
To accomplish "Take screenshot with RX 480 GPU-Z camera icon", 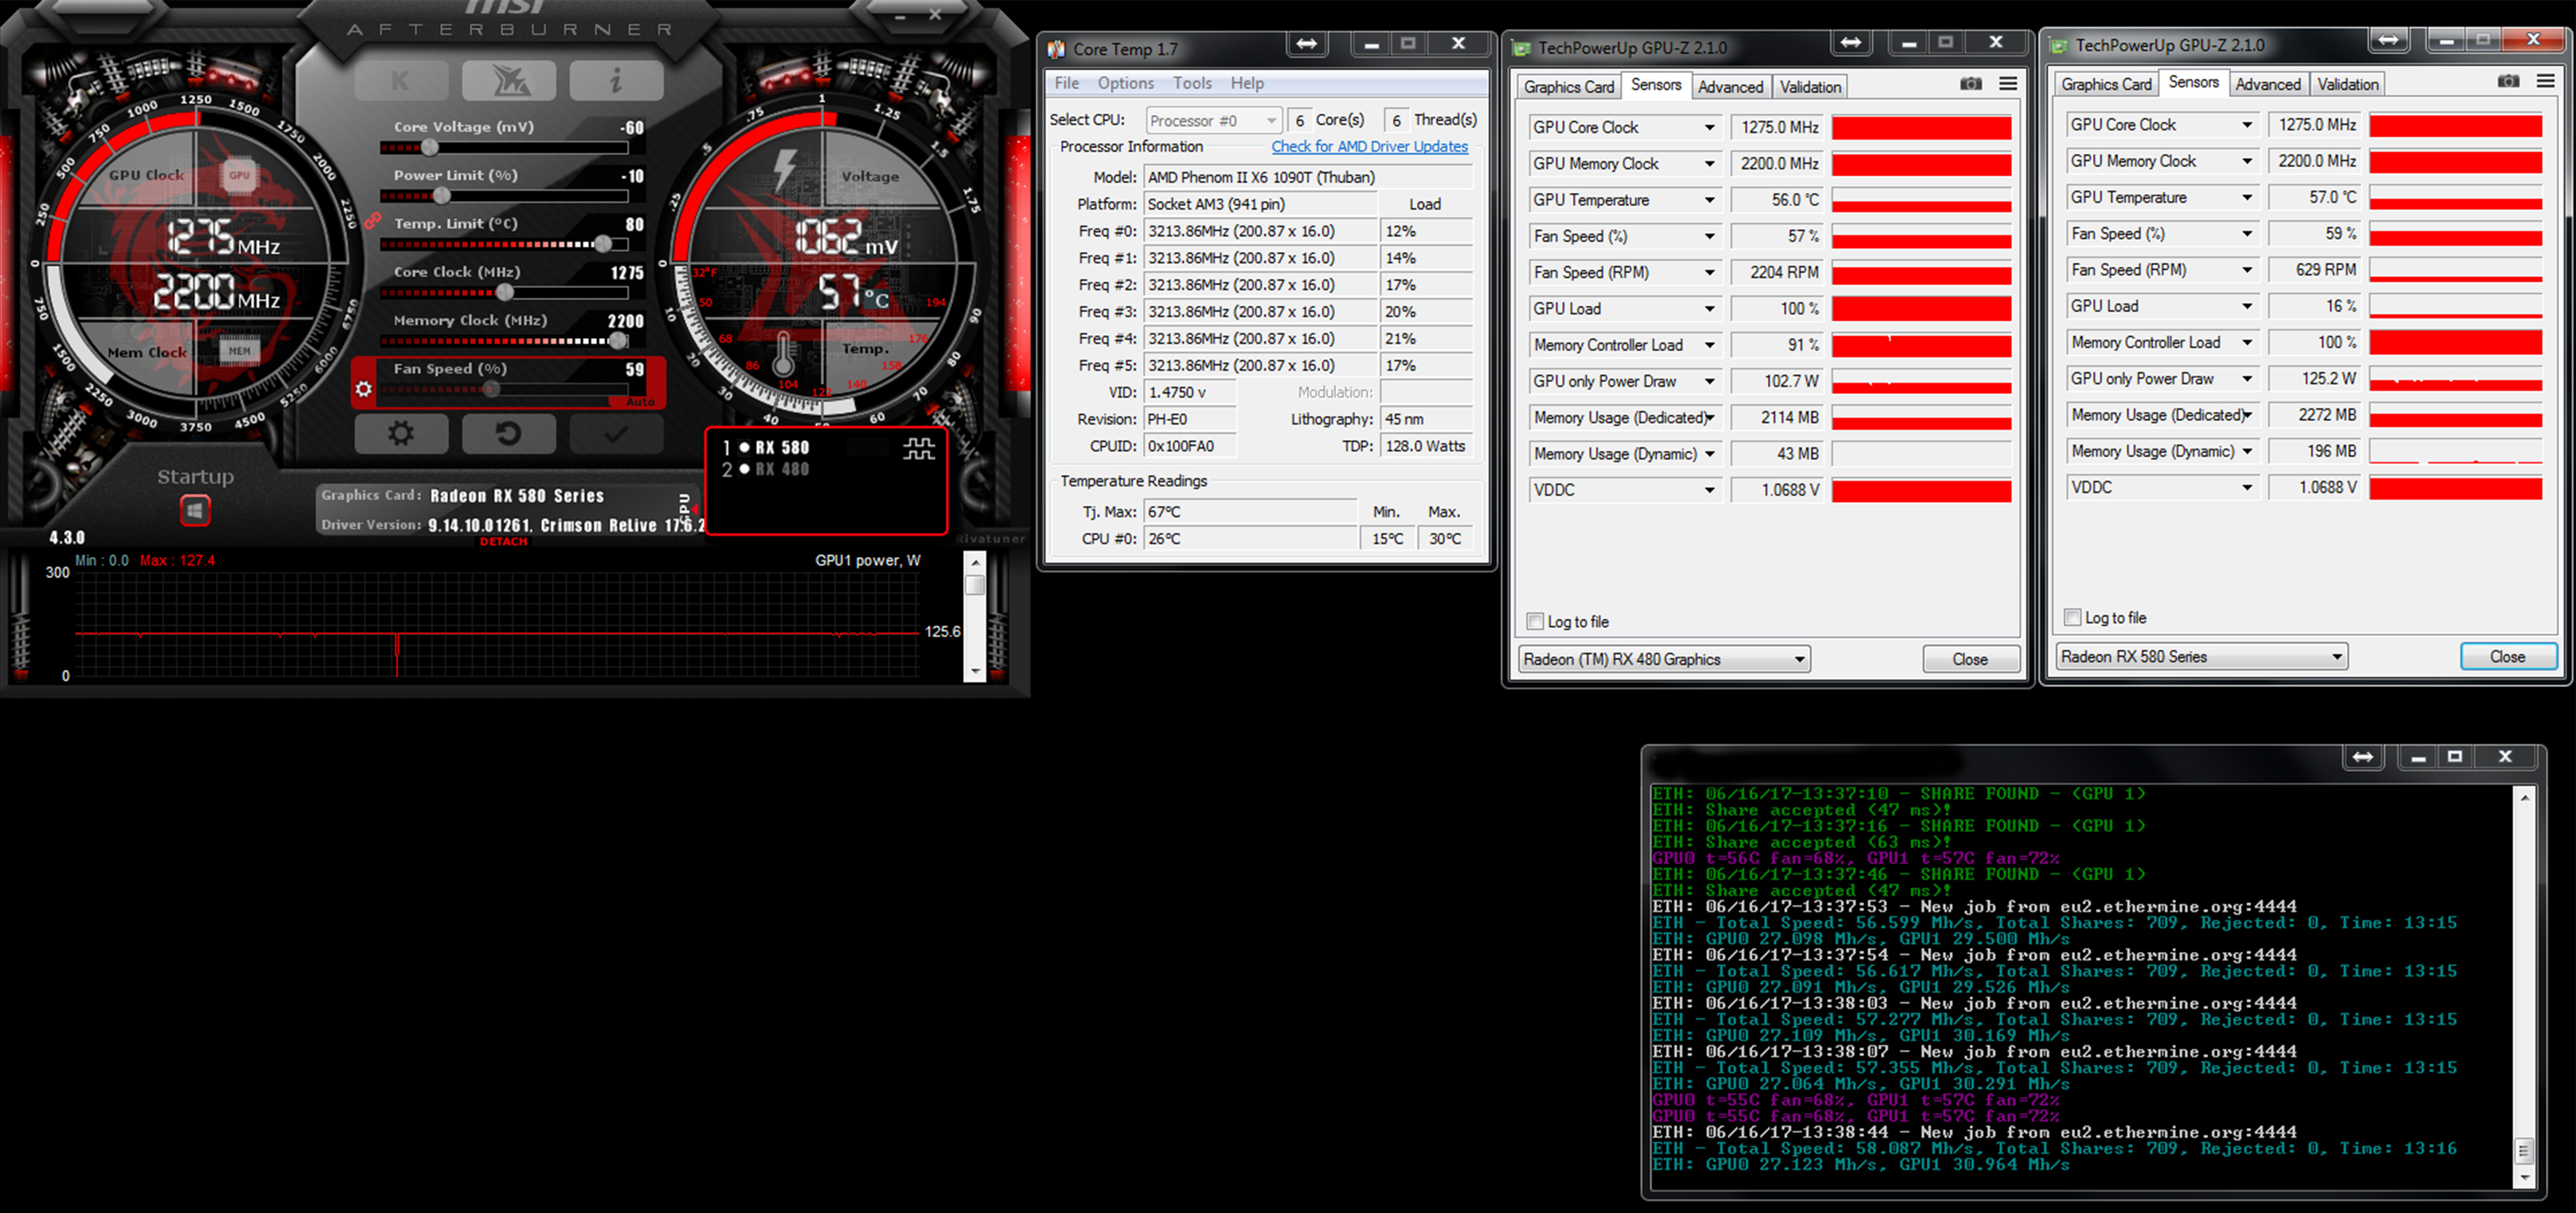I will pyautogui.click(x=1970, y=84).
